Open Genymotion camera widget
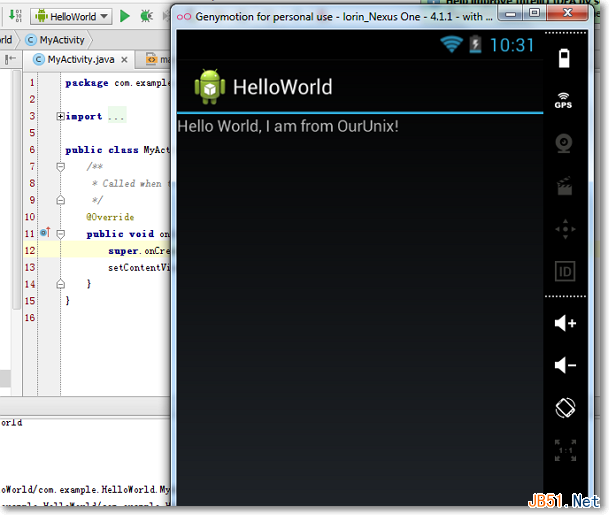This screenshot has width=609, height=515. (x=564, y=143)
